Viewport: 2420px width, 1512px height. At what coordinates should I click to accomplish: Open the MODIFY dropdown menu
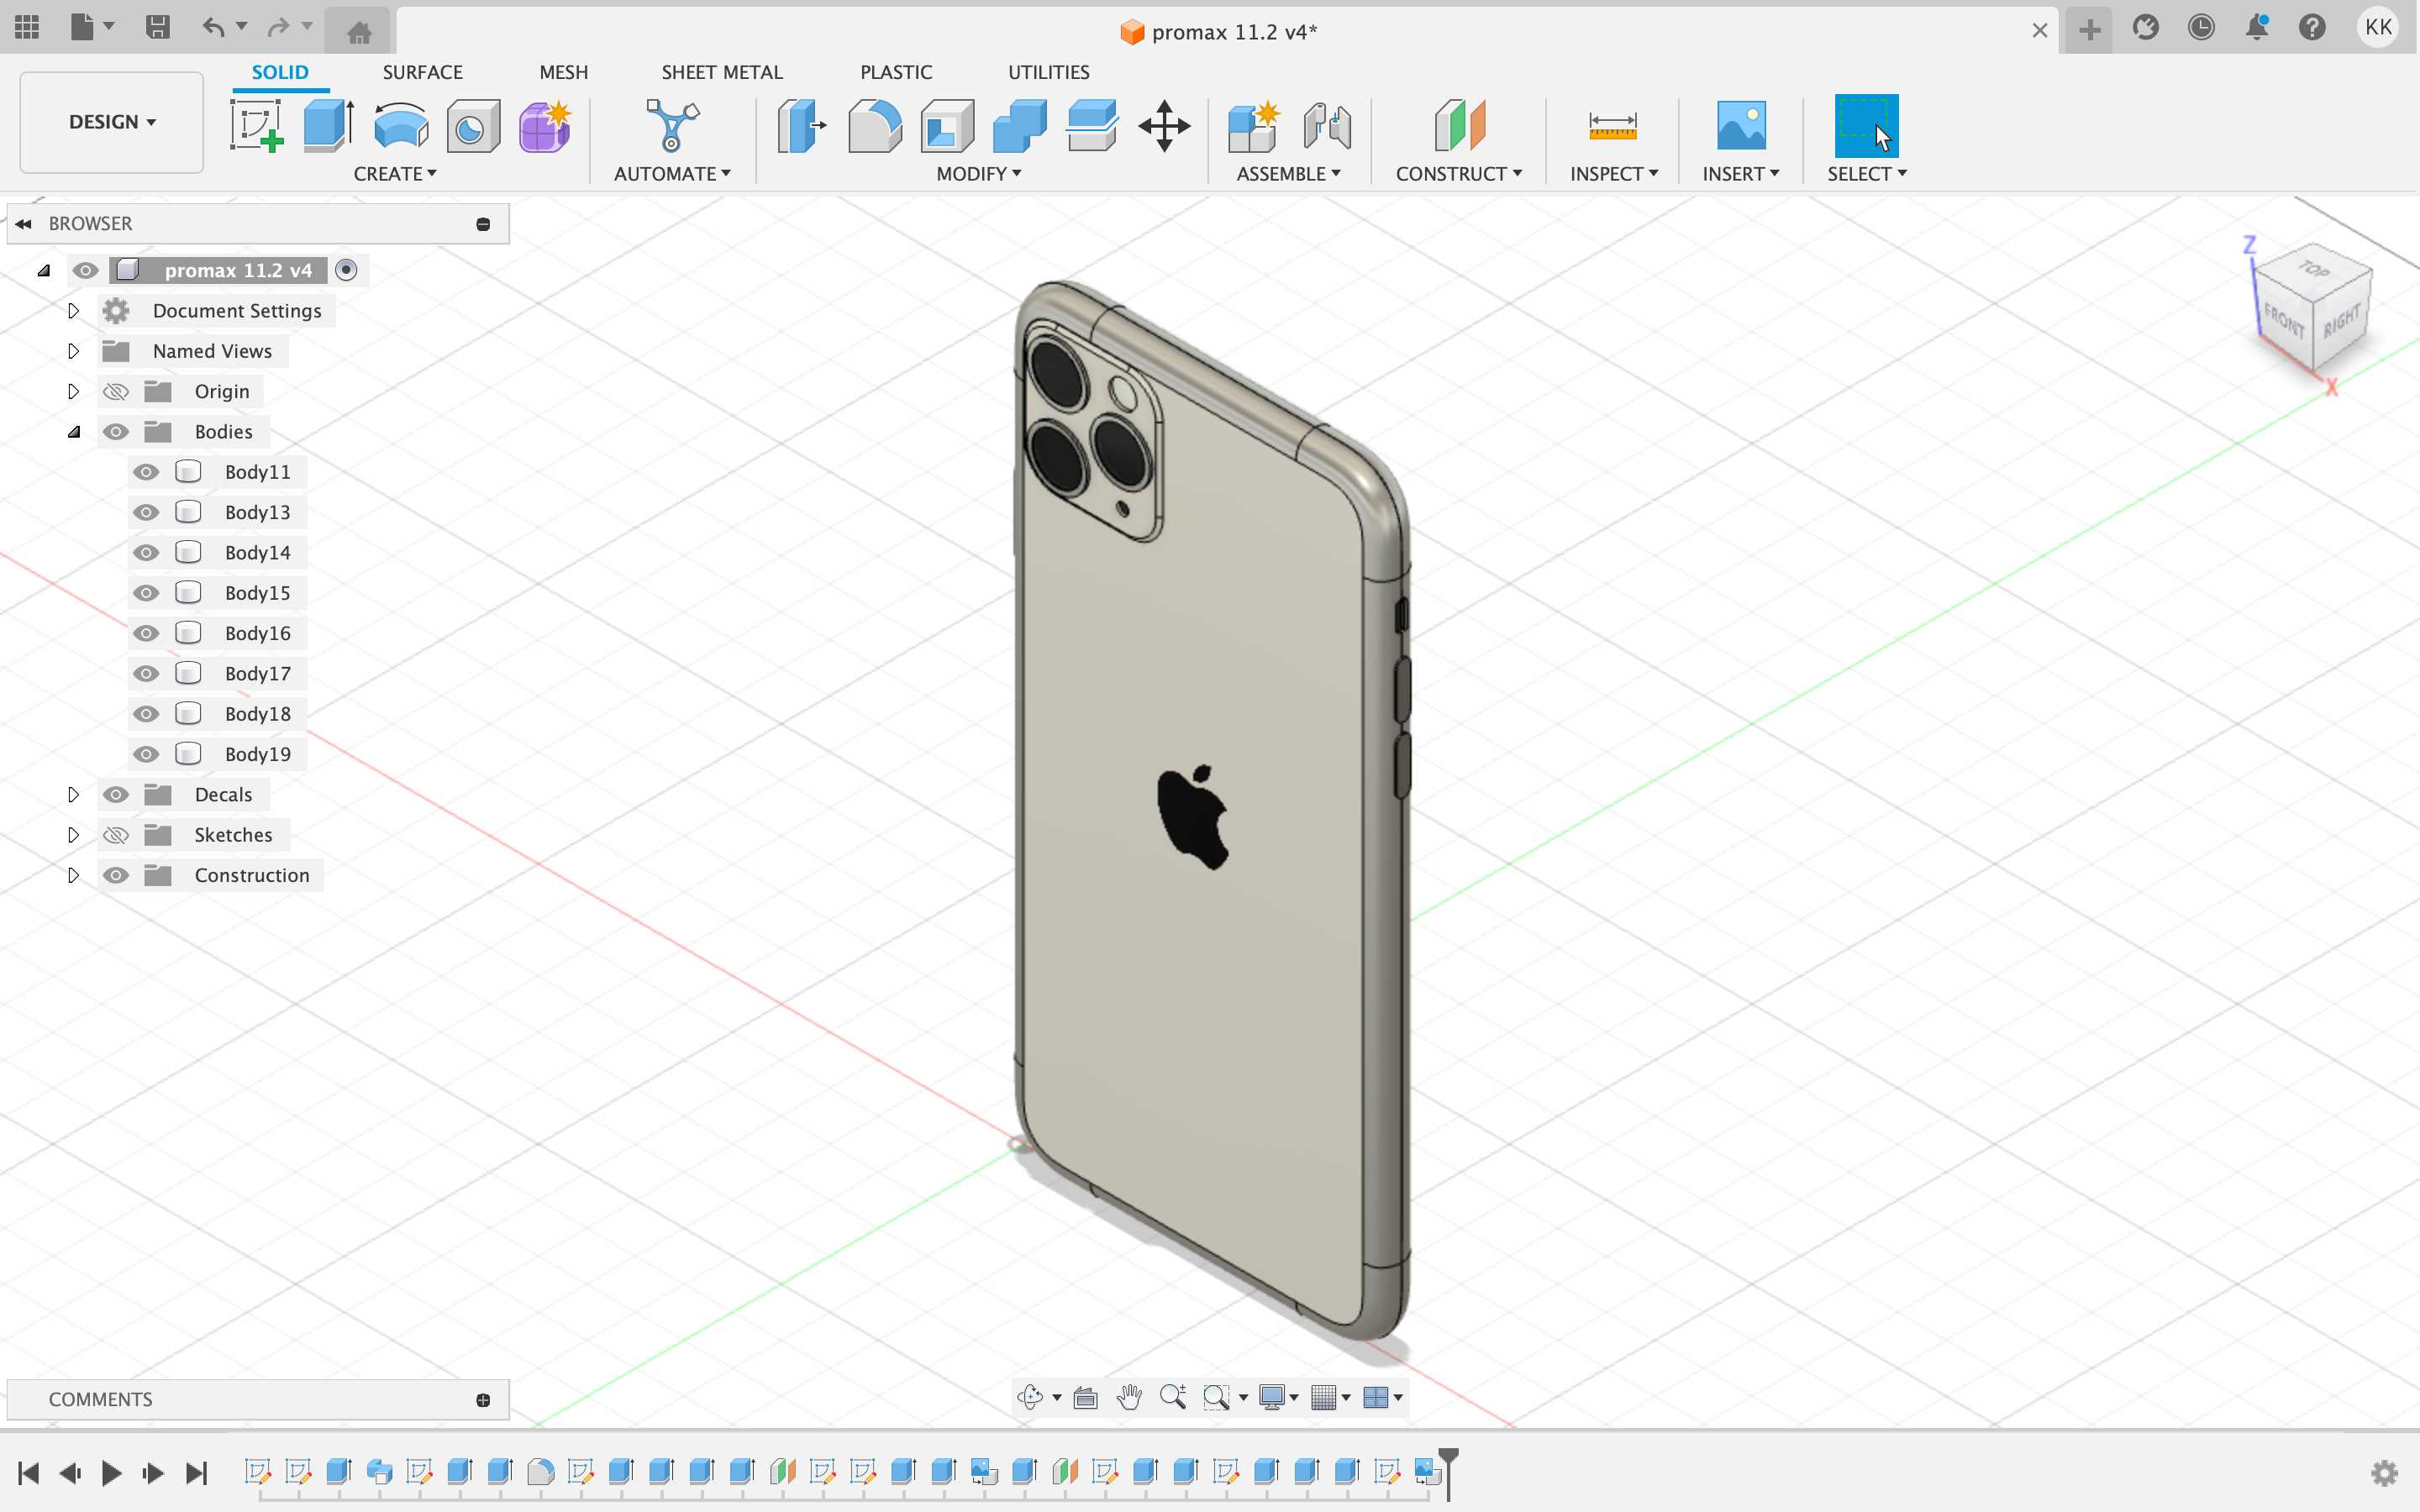978,174
